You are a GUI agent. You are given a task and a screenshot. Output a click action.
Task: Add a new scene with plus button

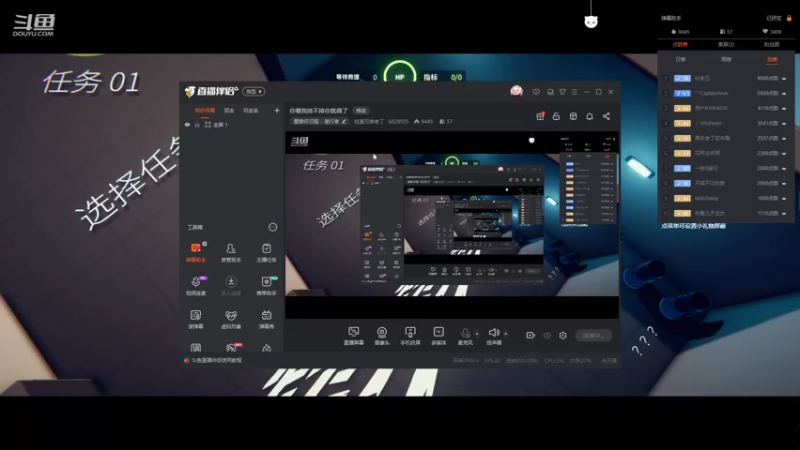click(277, 110)
